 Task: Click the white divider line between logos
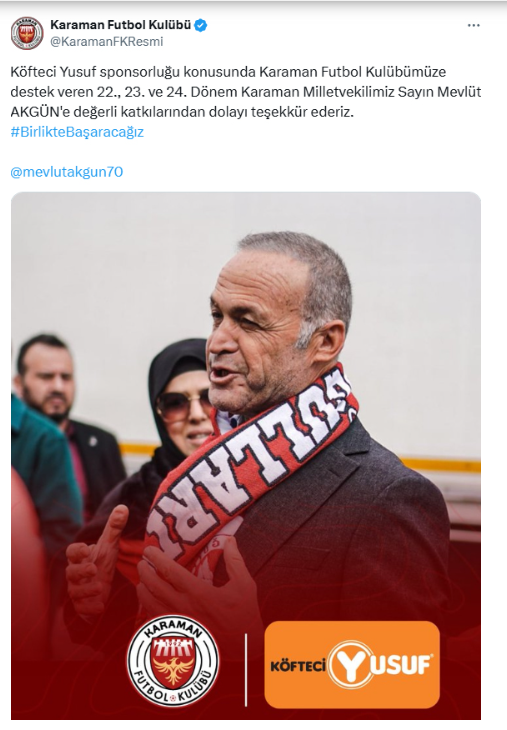pos(246,669)
